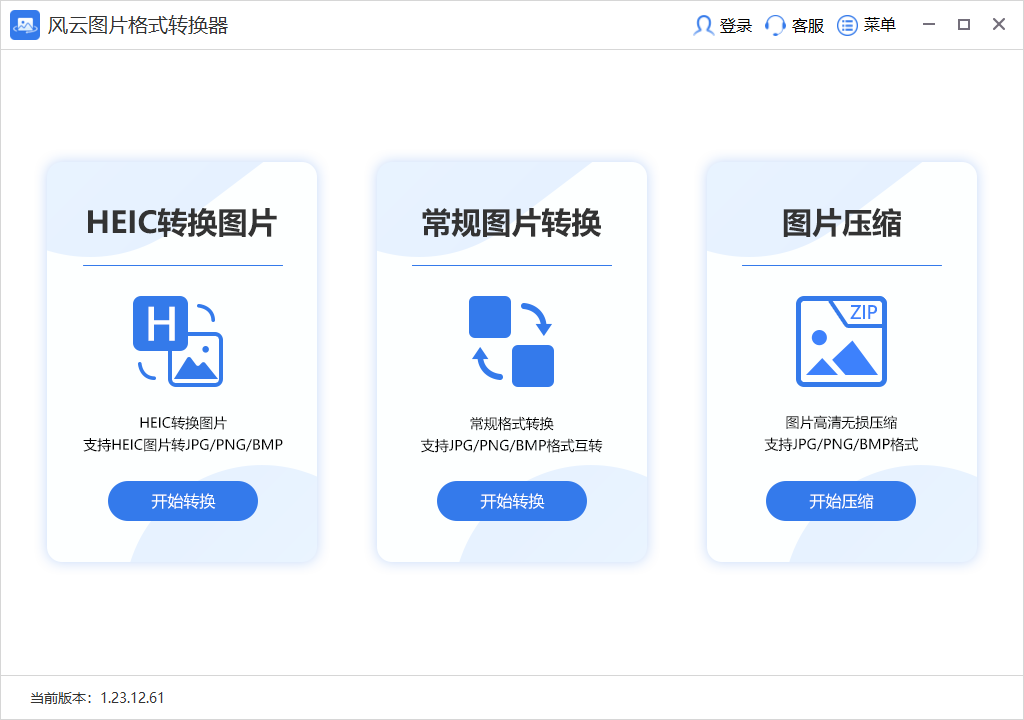Click the circular arrows conversion icon
The image size is (1024, 720).
pos(511,340)
